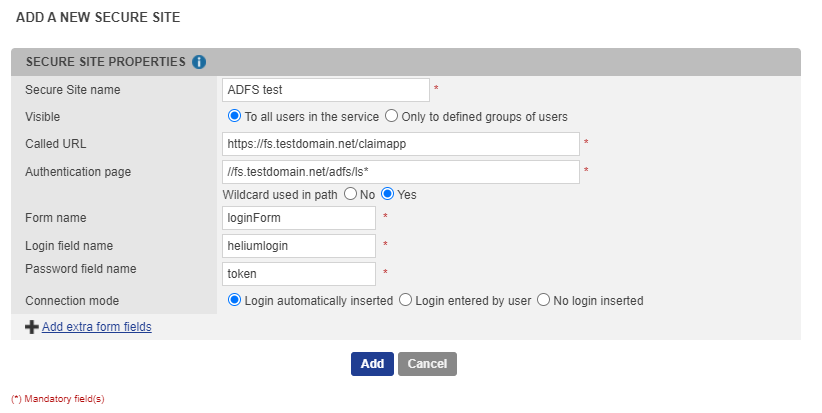Click the info icon beside Secure Site Properties
The image size is (822, 413).
tap(199, 62)
